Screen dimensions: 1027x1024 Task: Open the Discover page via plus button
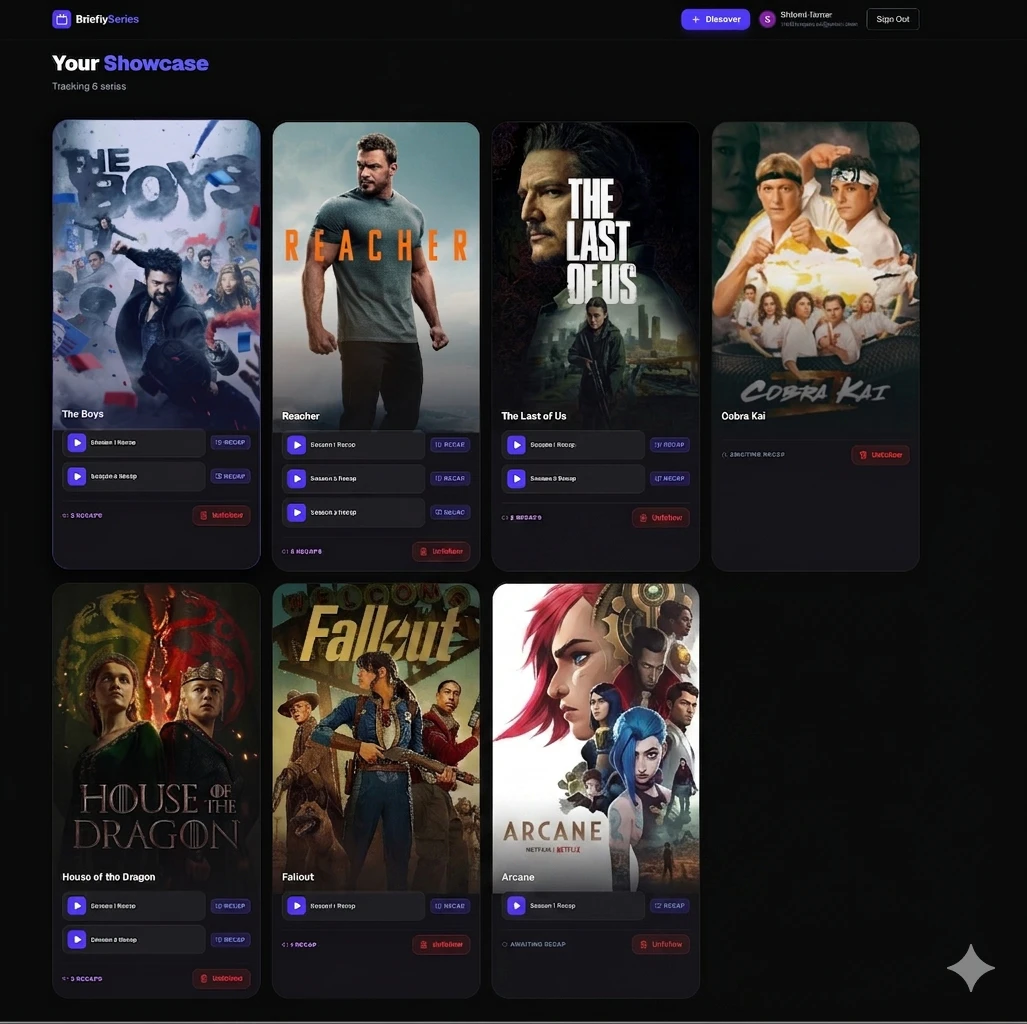tap(715, 19)
